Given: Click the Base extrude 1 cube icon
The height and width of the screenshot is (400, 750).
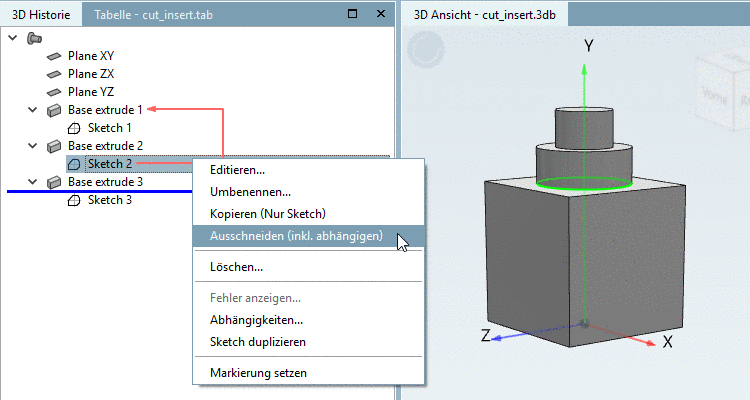Looking at the screenshot, I should [54, 110].
